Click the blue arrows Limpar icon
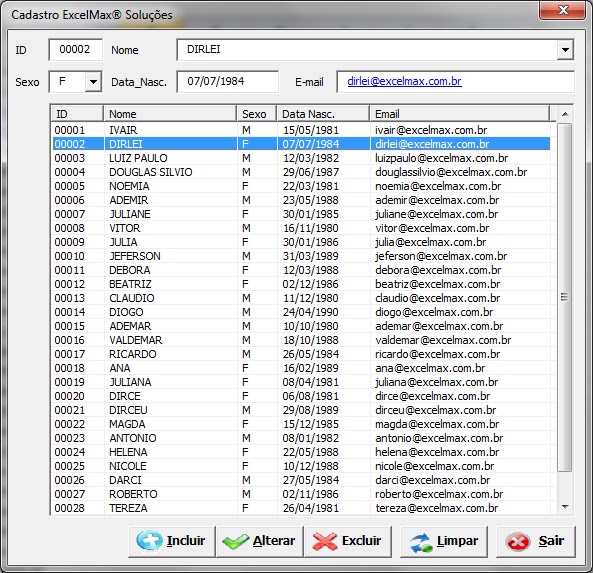The image size is (593, 573). click(x=421, y=542)
